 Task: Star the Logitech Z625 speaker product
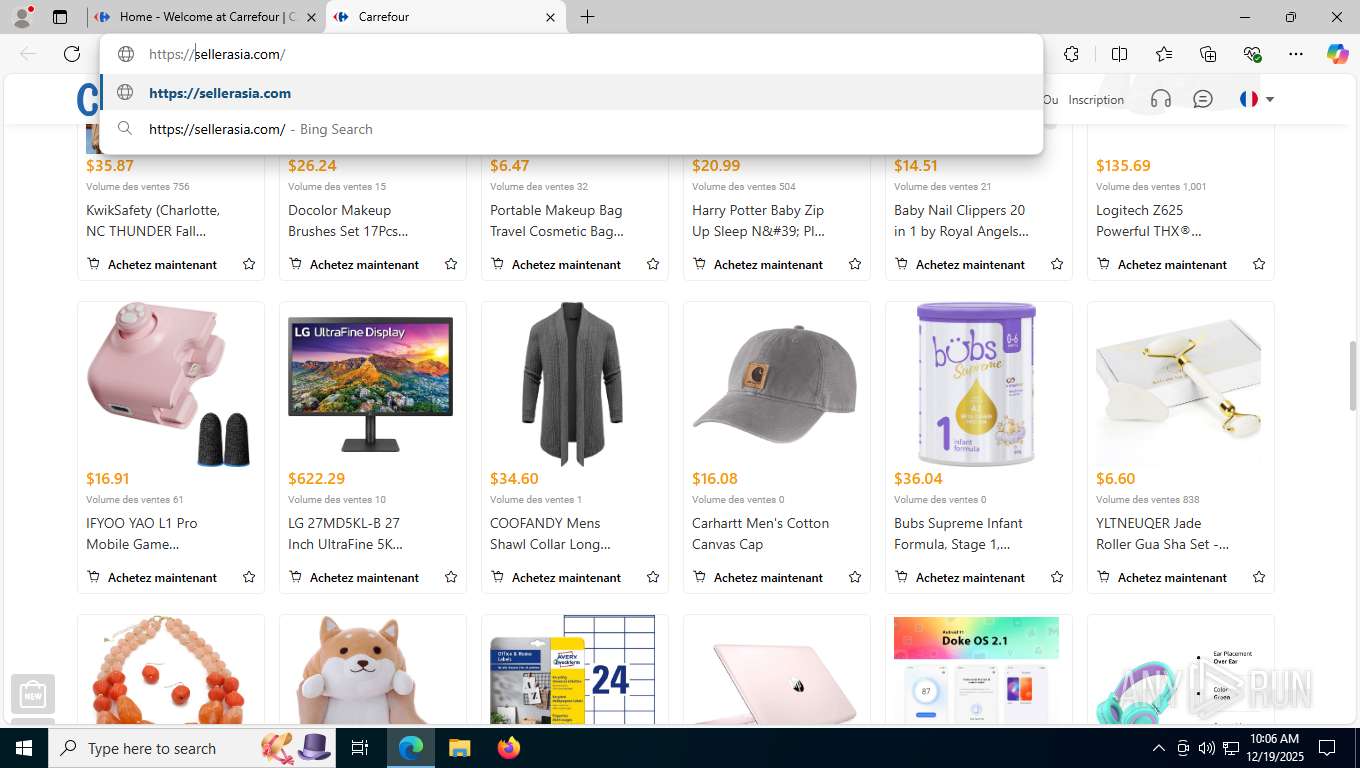[1259, 264]
